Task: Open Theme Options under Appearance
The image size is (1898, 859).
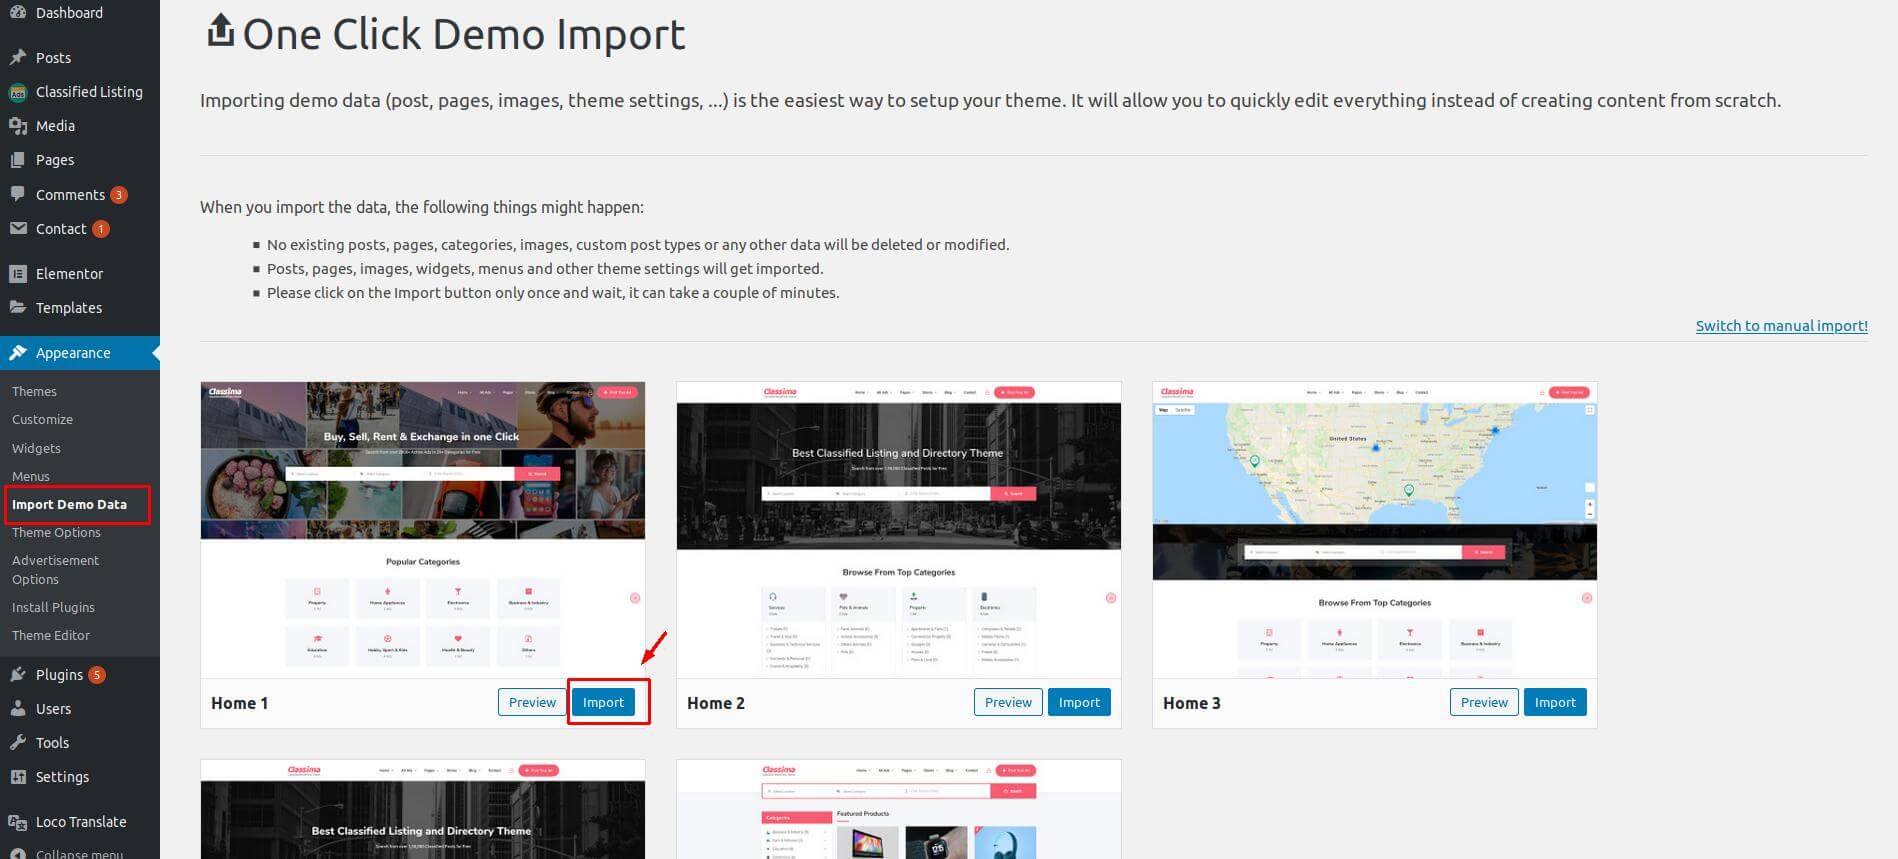Action: coord(56,532)
